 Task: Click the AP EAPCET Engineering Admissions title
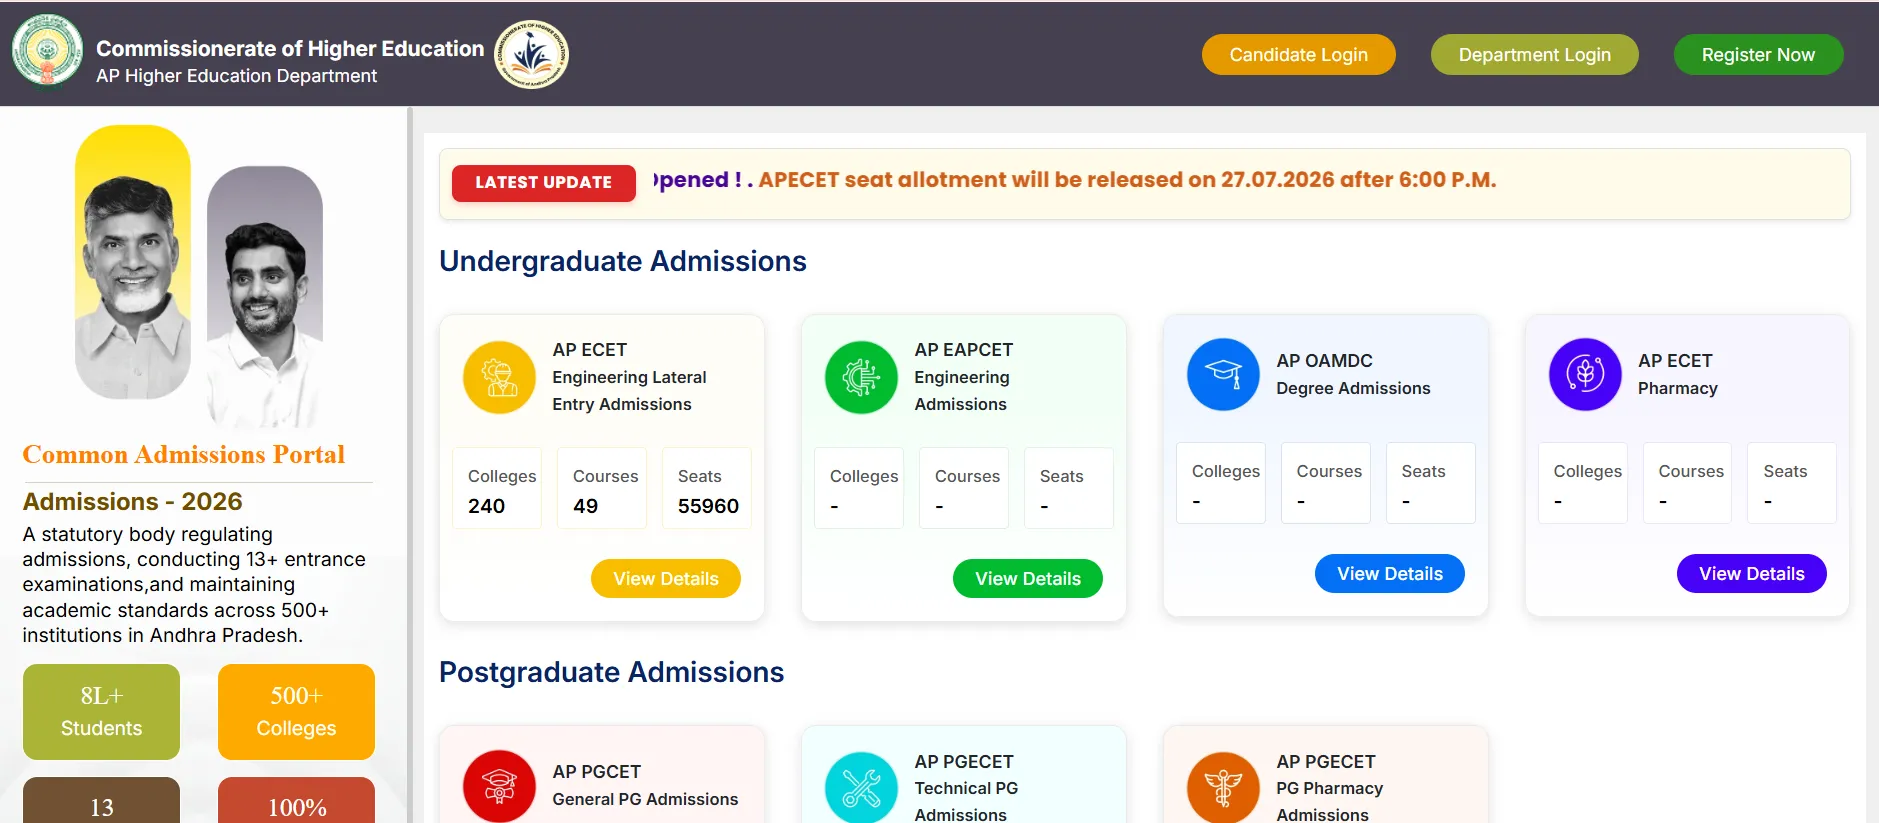[x=964, y=377]
